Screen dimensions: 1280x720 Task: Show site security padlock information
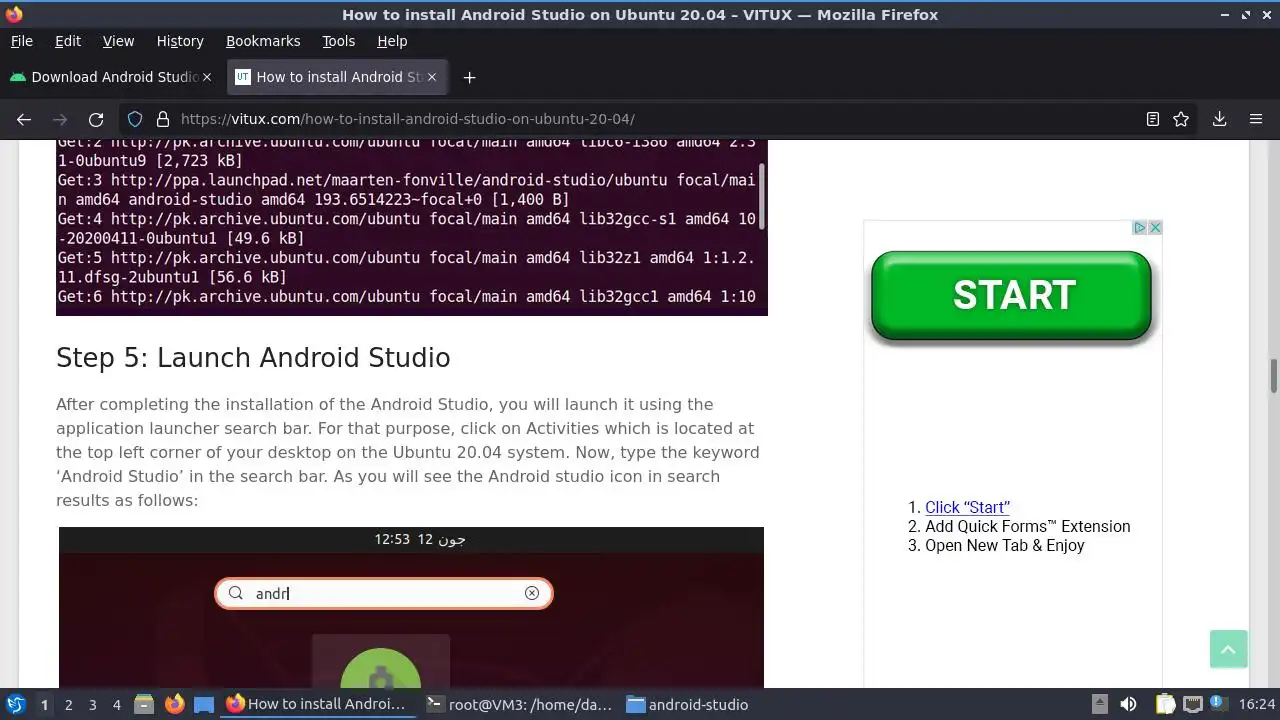point(163,119)
